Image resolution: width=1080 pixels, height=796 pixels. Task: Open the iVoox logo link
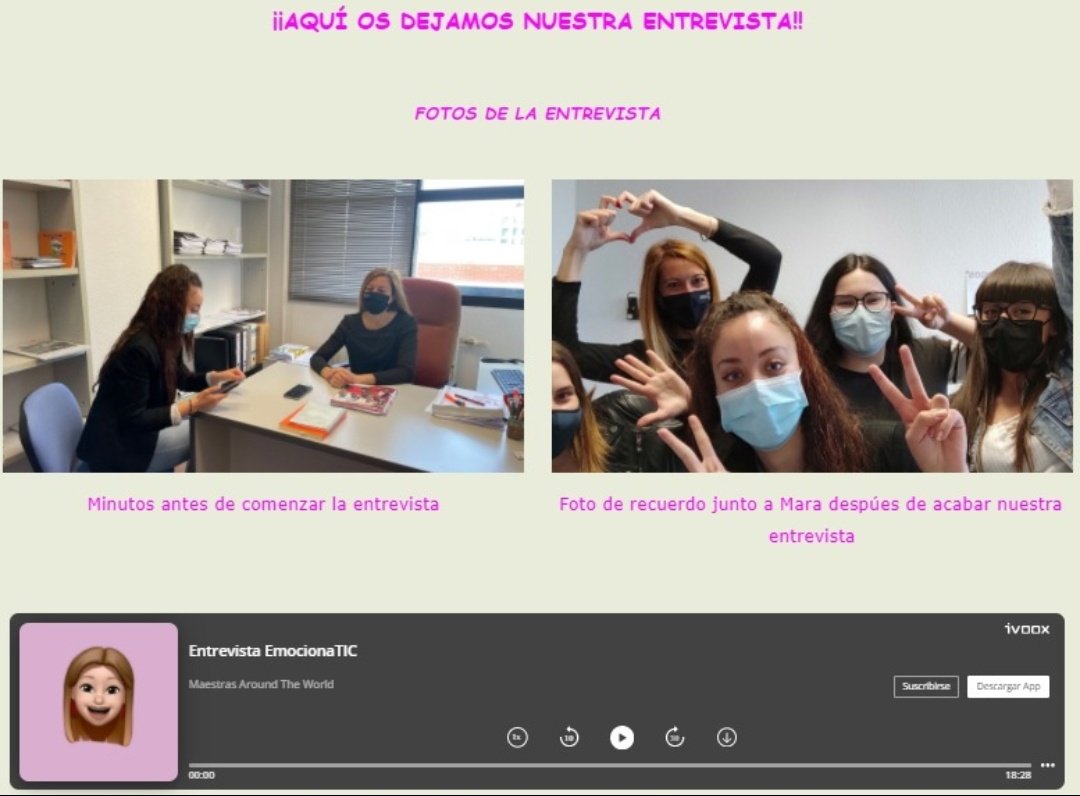1026,629
